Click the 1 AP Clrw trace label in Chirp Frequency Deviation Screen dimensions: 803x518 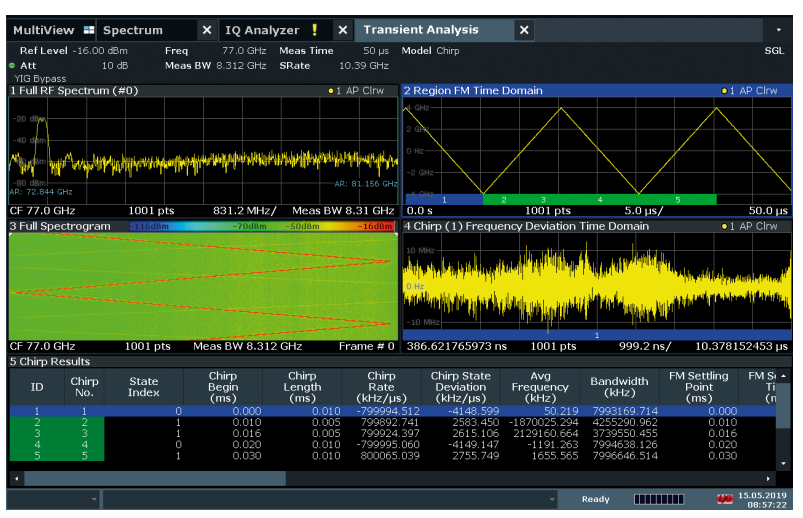coord(749,226)
